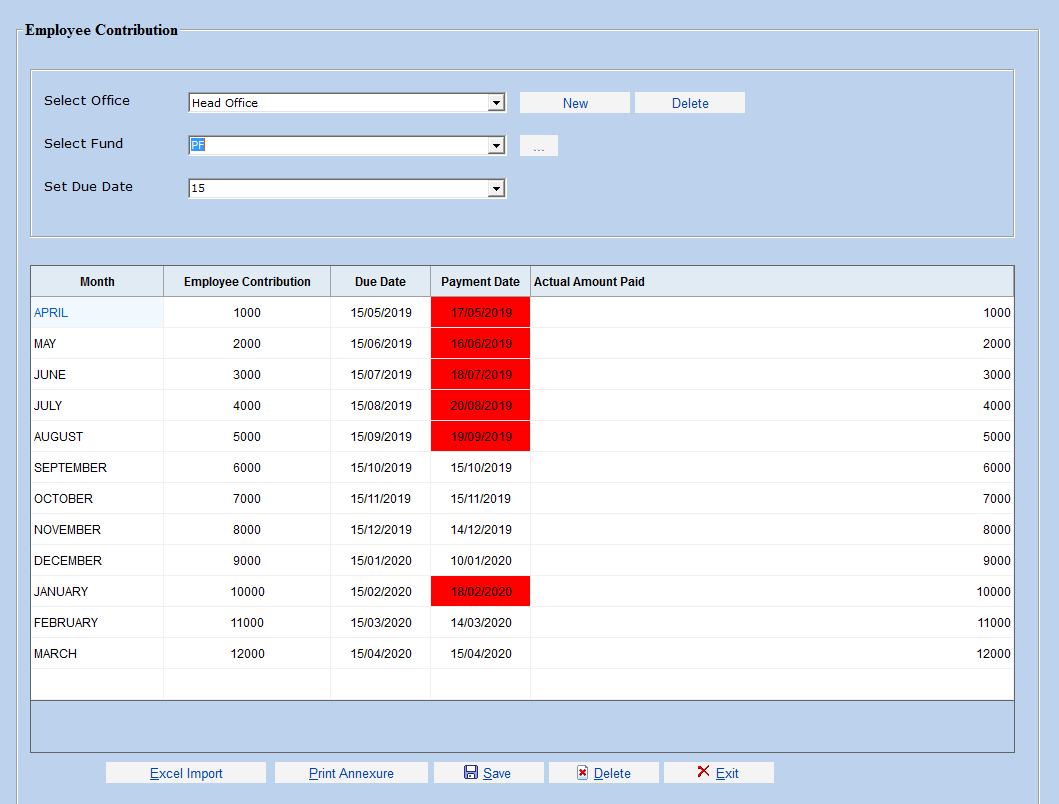
Task: Open the Set Due Date dropdown arrow
Action: pos(496,189)
